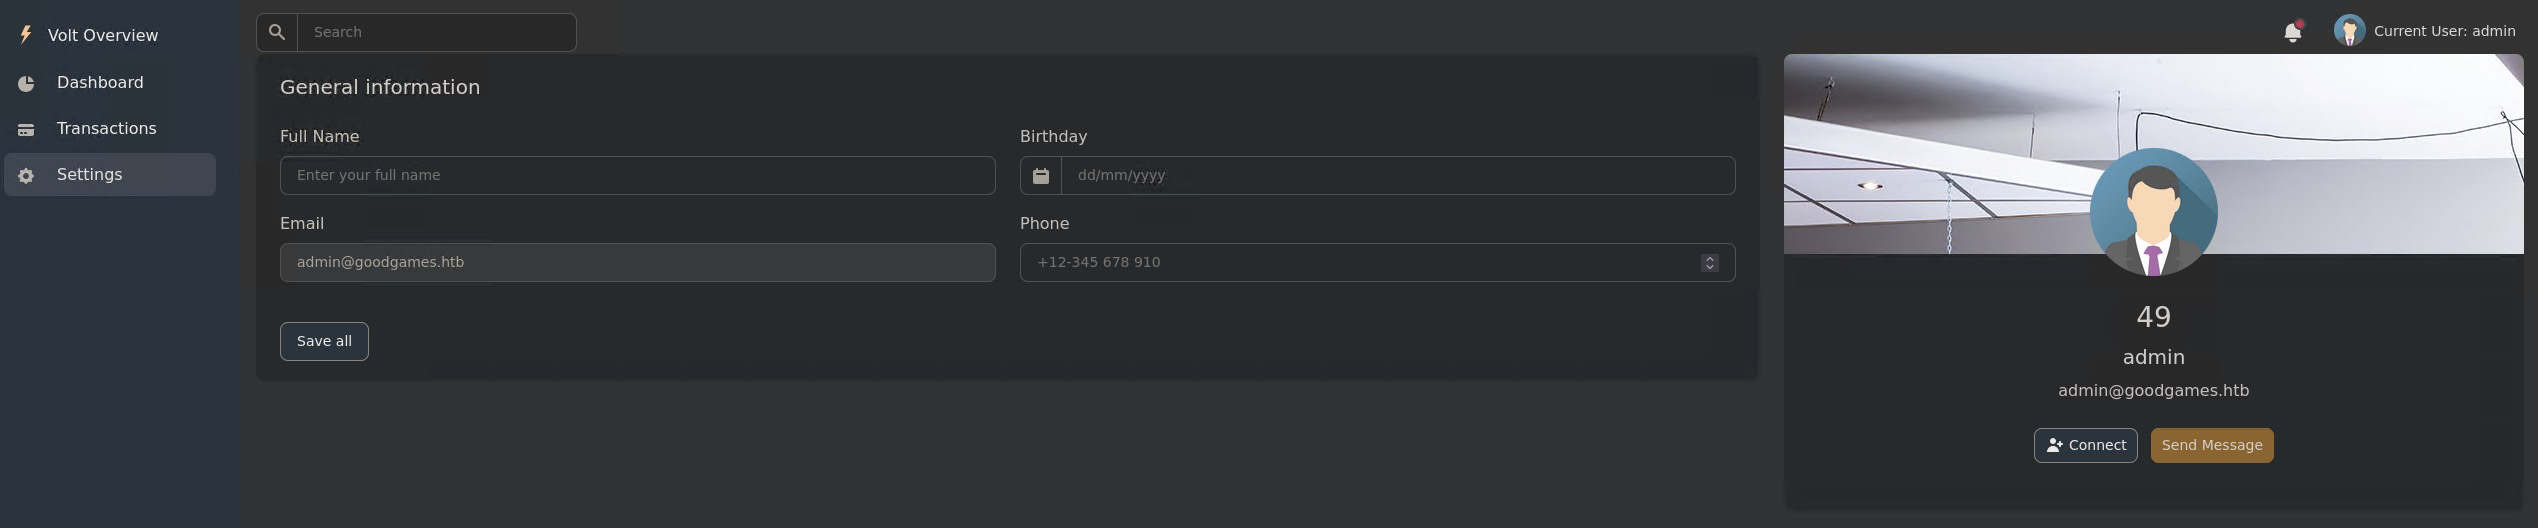2538x528 pixels.
Task: Click the admin avatar in top bar
Action: point(2349,31)
